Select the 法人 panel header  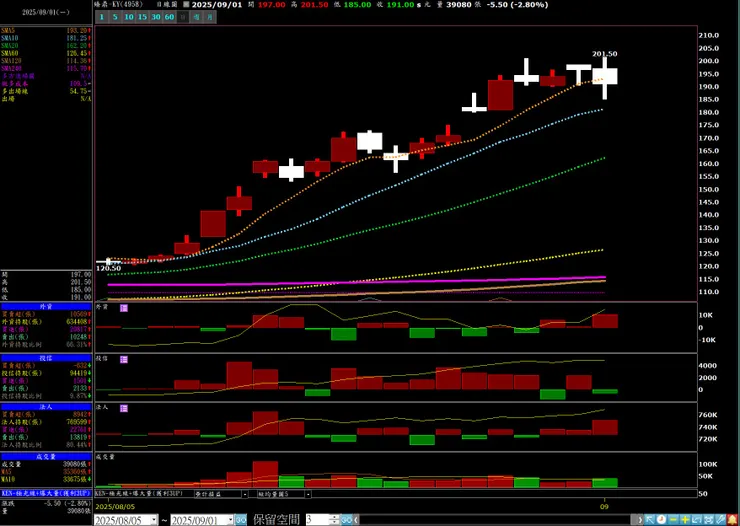(x=46, y=407)
